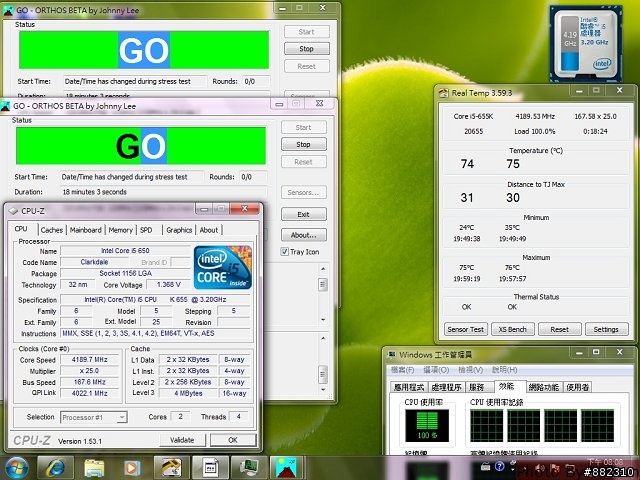Viewport: 640px width, 480px height.
Task: Click Reset in Real Temp
Action: tap(559, 329)
